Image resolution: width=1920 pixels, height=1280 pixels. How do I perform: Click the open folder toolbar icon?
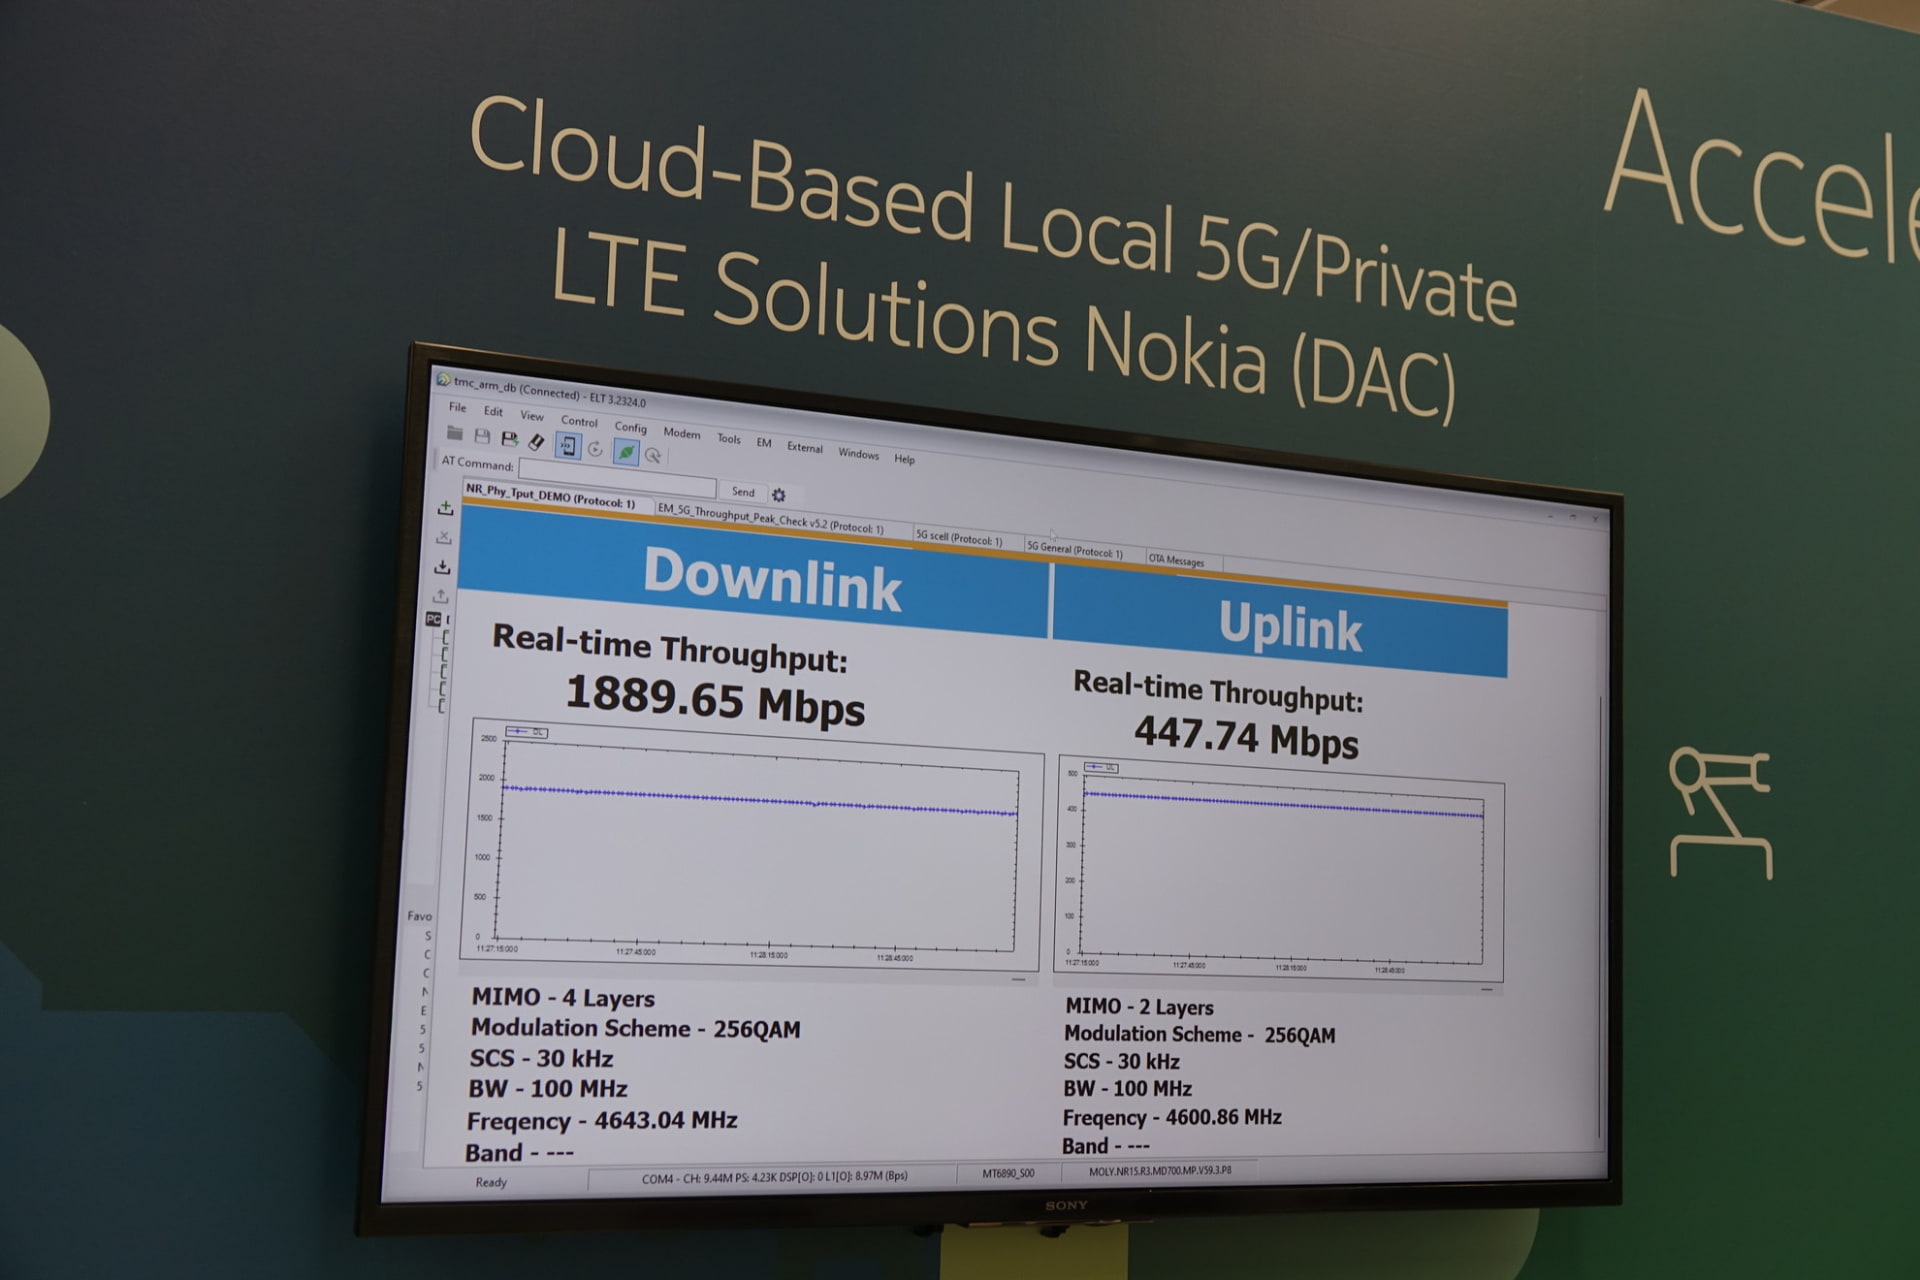(x=455, y=434)
